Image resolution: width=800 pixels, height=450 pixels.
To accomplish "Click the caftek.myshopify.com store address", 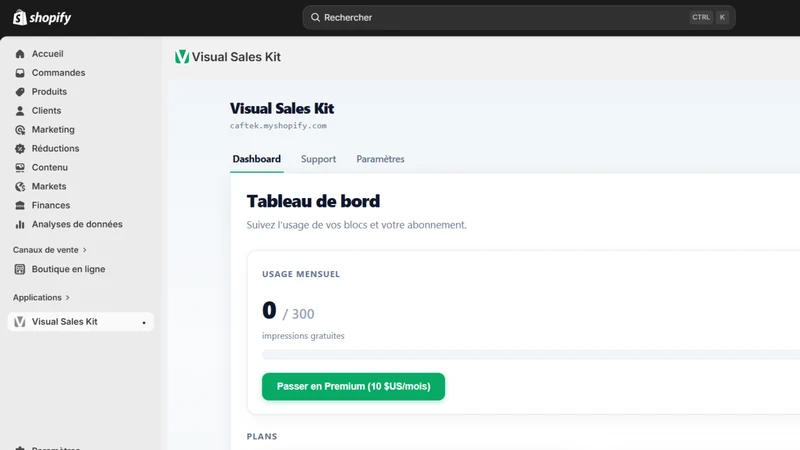I will [x=278, y=126].
